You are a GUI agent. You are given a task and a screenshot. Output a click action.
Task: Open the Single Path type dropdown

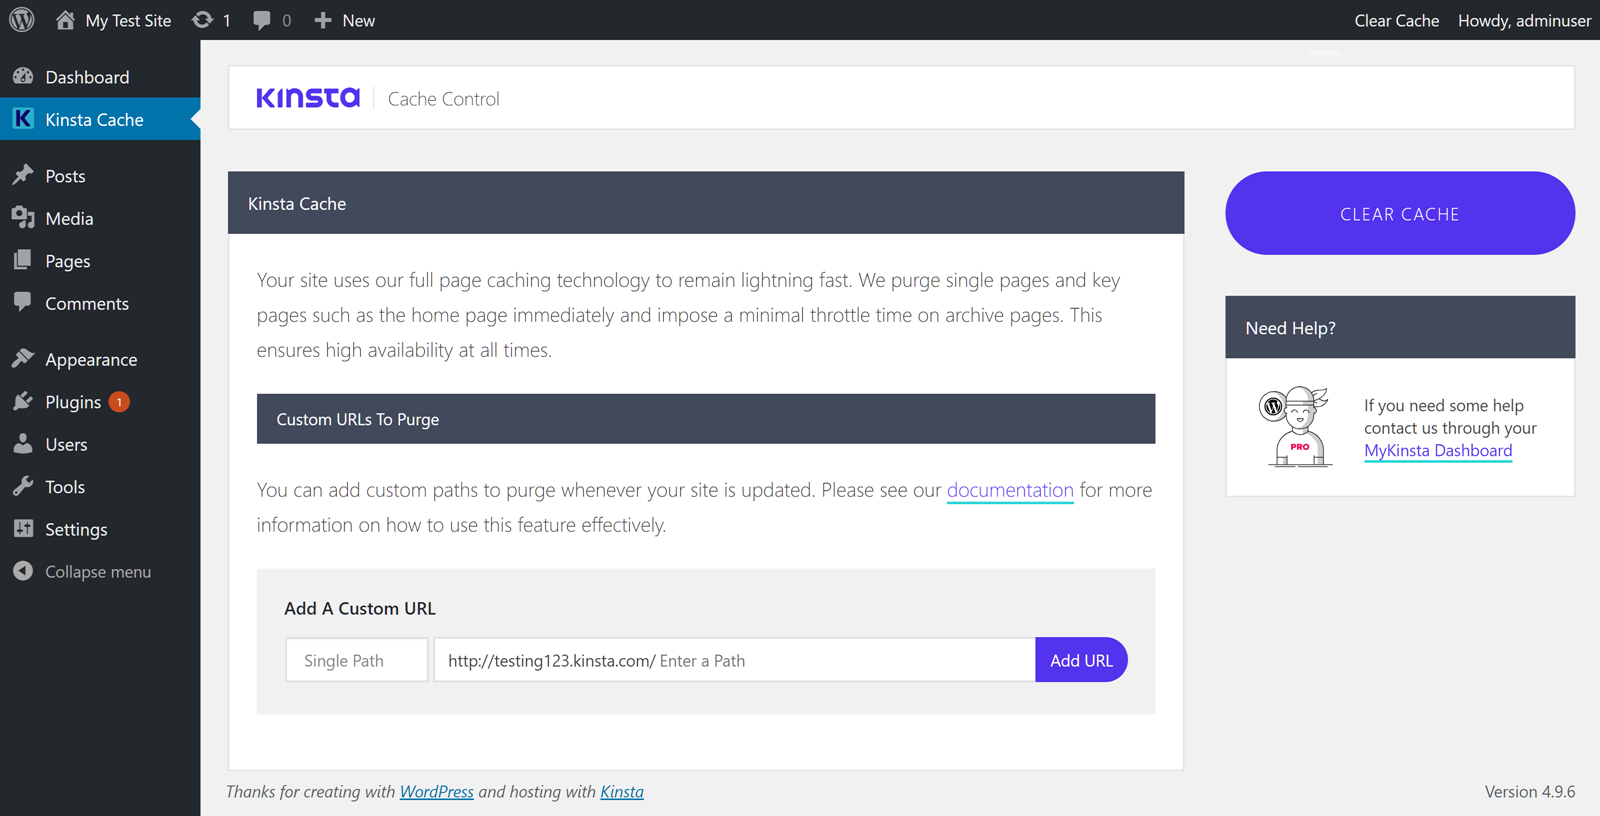click(357, 660)
